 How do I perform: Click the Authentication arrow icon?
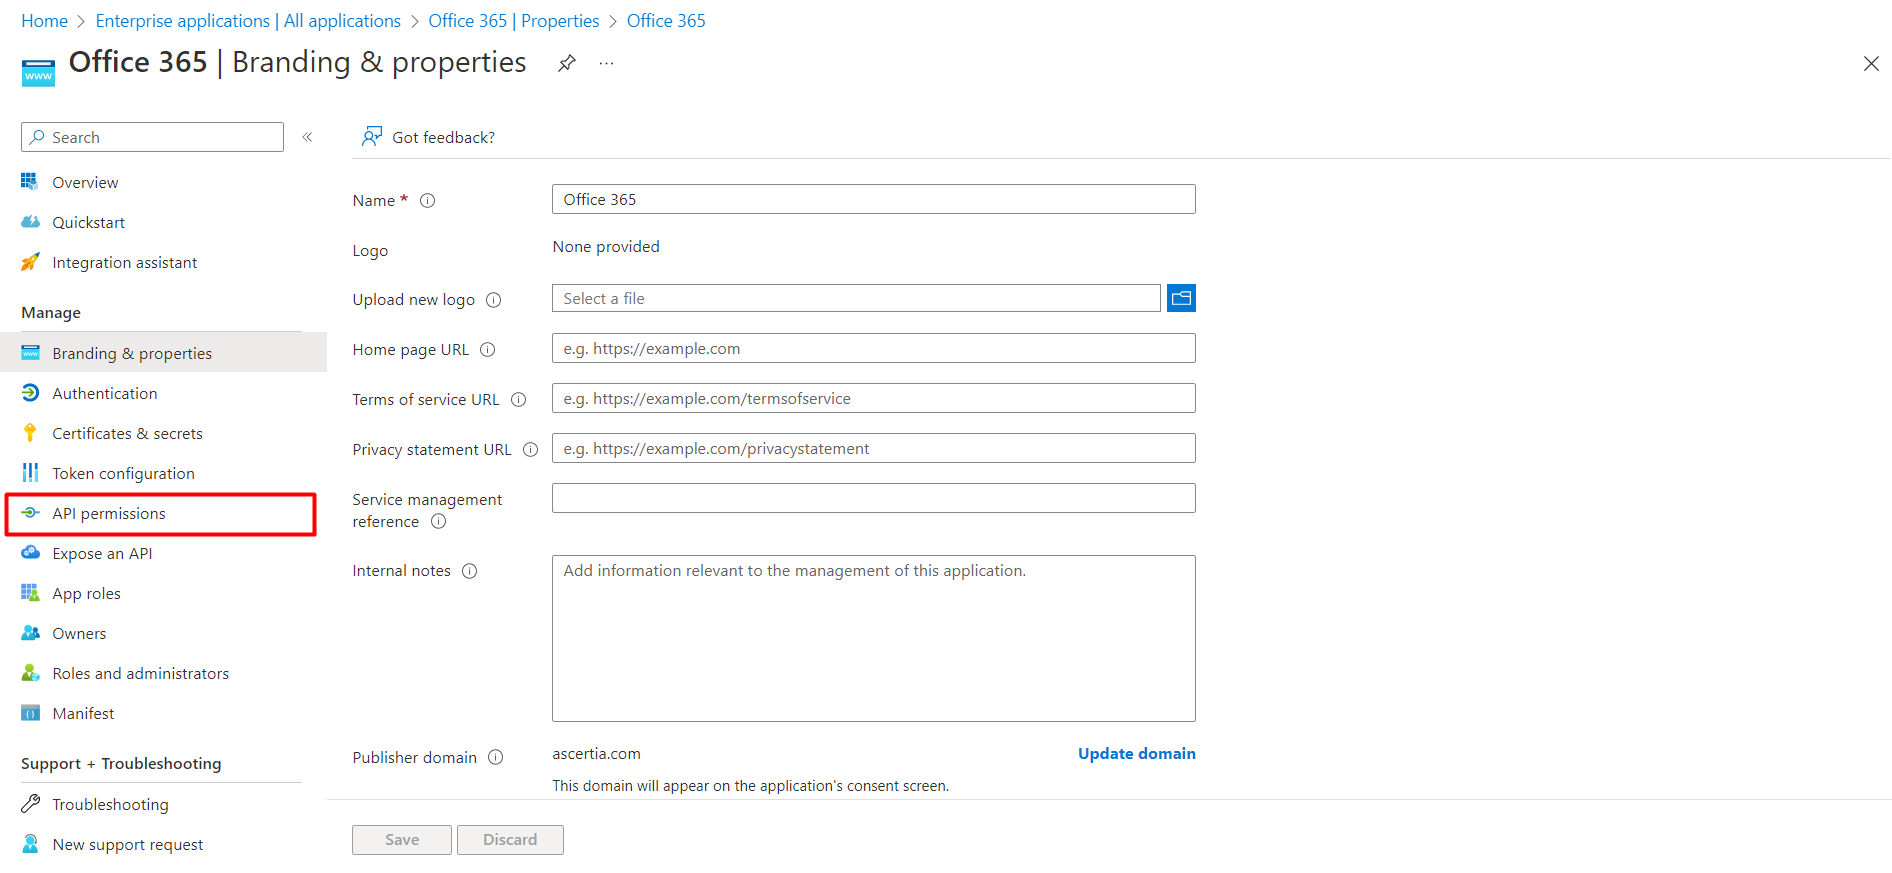point(30,393)
